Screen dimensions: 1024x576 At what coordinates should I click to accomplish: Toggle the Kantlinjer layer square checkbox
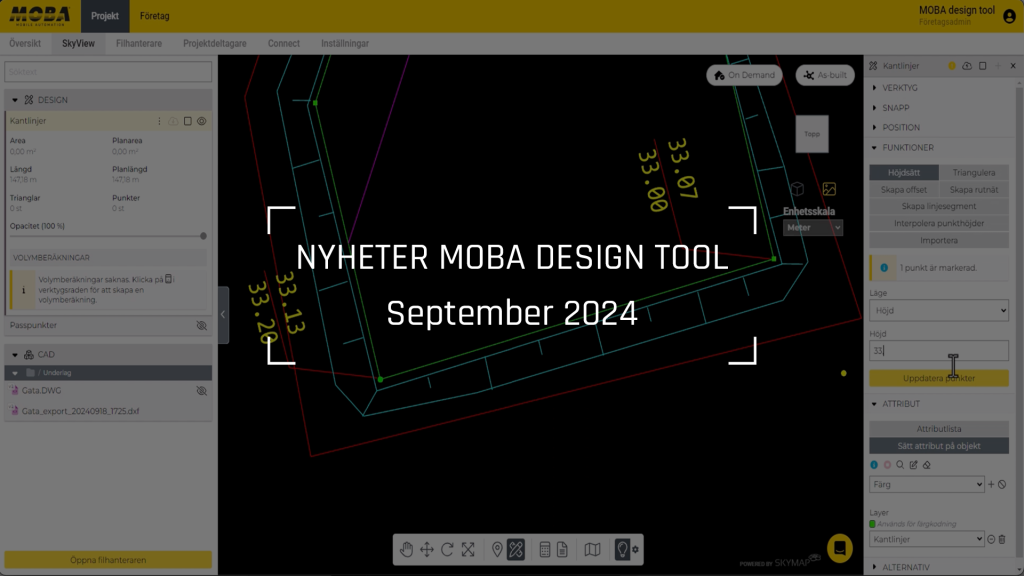point(188,121)
